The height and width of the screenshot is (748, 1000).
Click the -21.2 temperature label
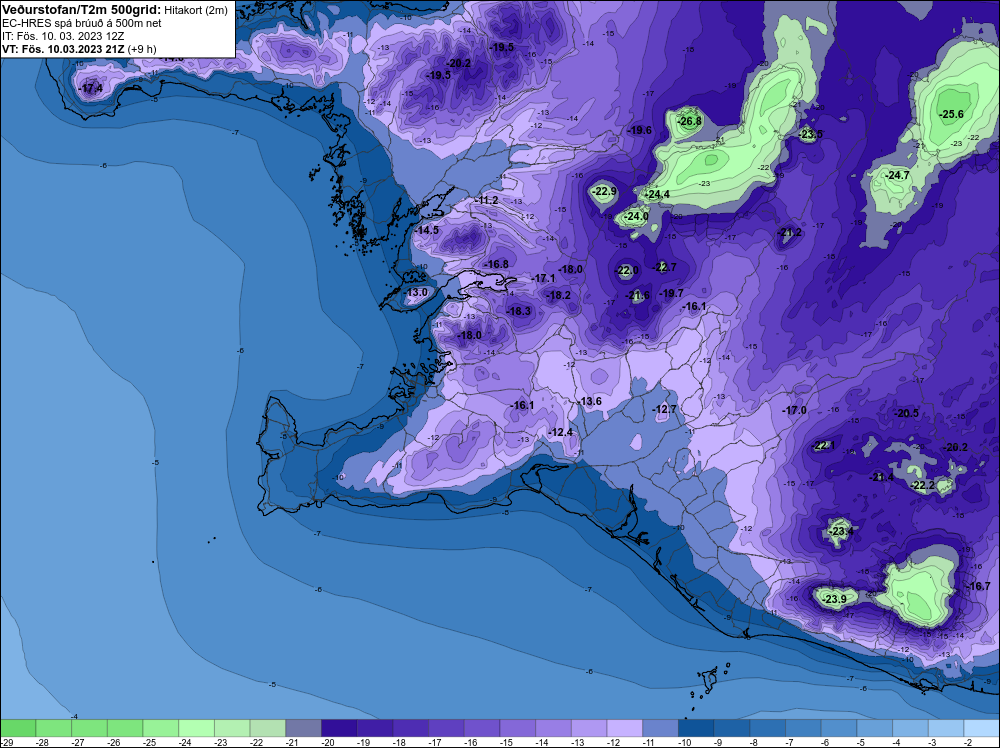coord(789,232)
